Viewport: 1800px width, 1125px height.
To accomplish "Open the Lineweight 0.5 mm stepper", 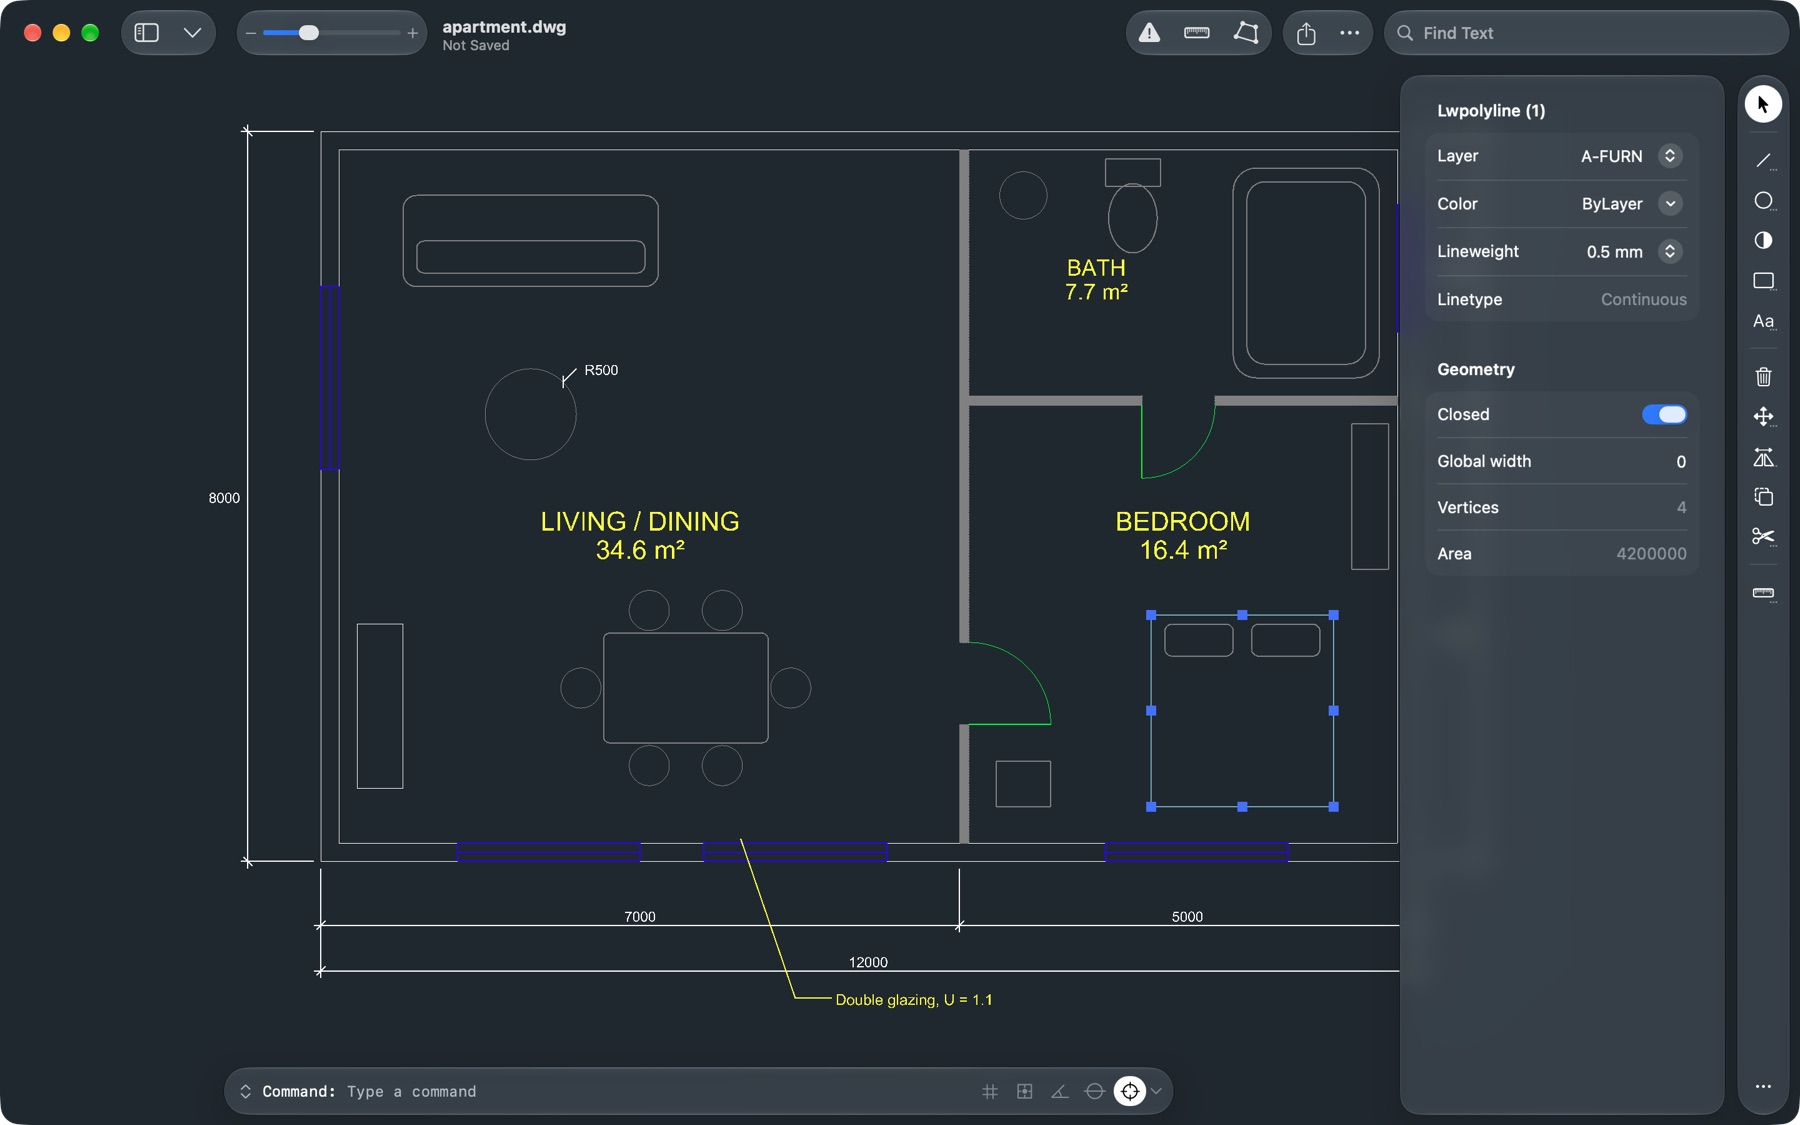I will pos(1670,252).
